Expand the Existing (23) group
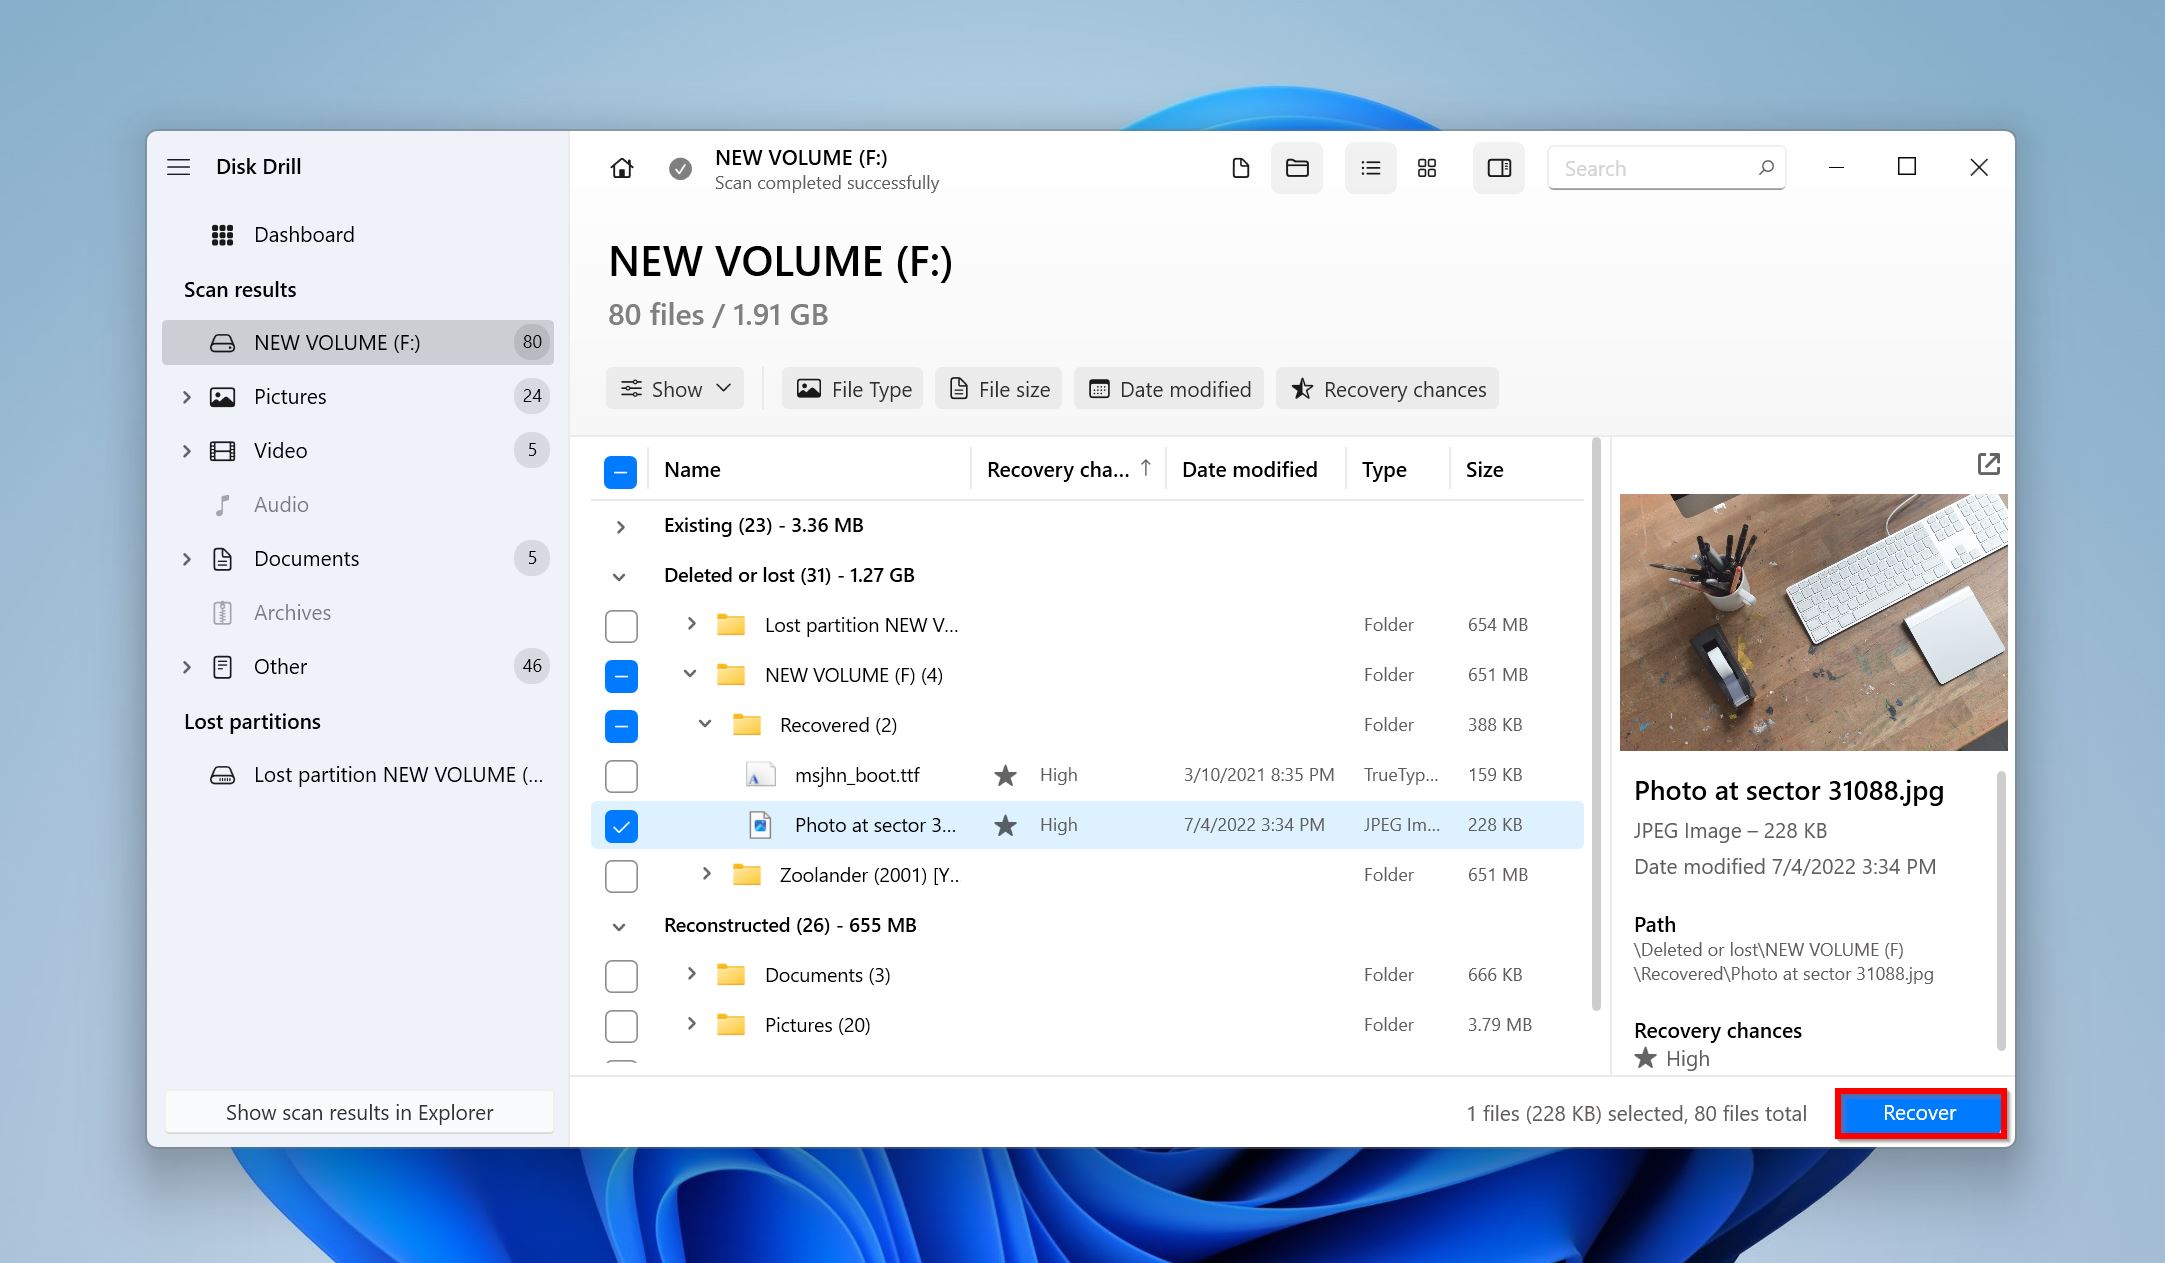 (x=620, y=526)
